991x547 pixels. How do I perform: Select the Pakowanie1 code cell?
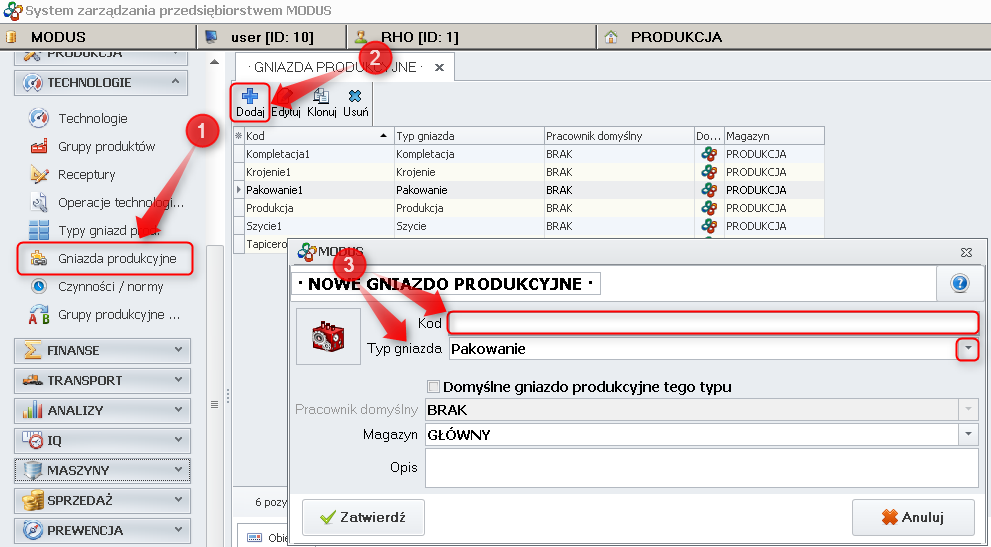click(319, 190)
